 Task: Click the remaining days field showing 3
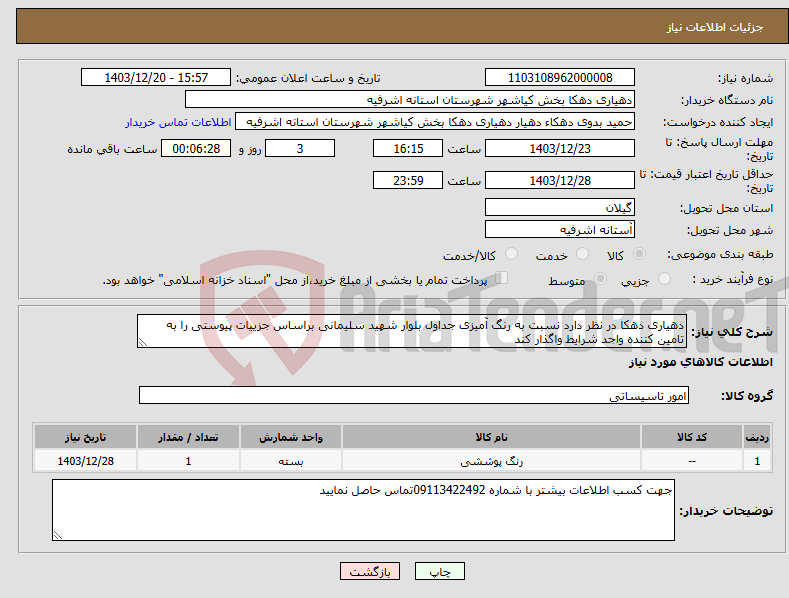[x=300, y=148]
